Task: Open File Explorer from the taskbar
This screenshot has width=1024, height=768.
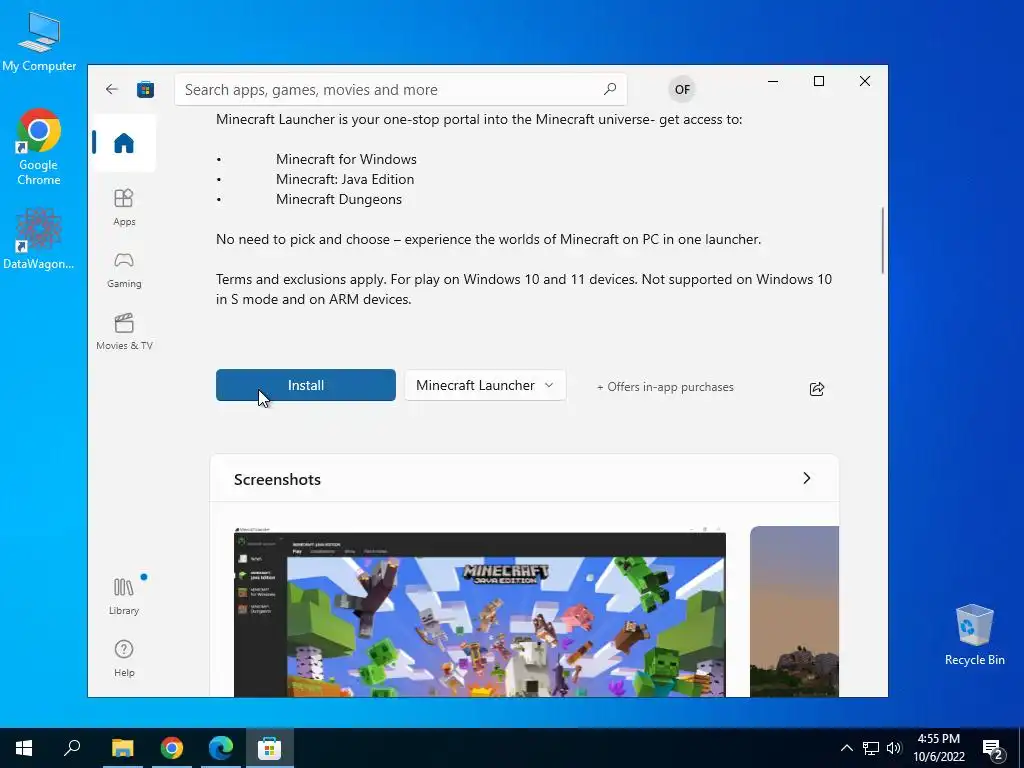Action: (122, 748)
